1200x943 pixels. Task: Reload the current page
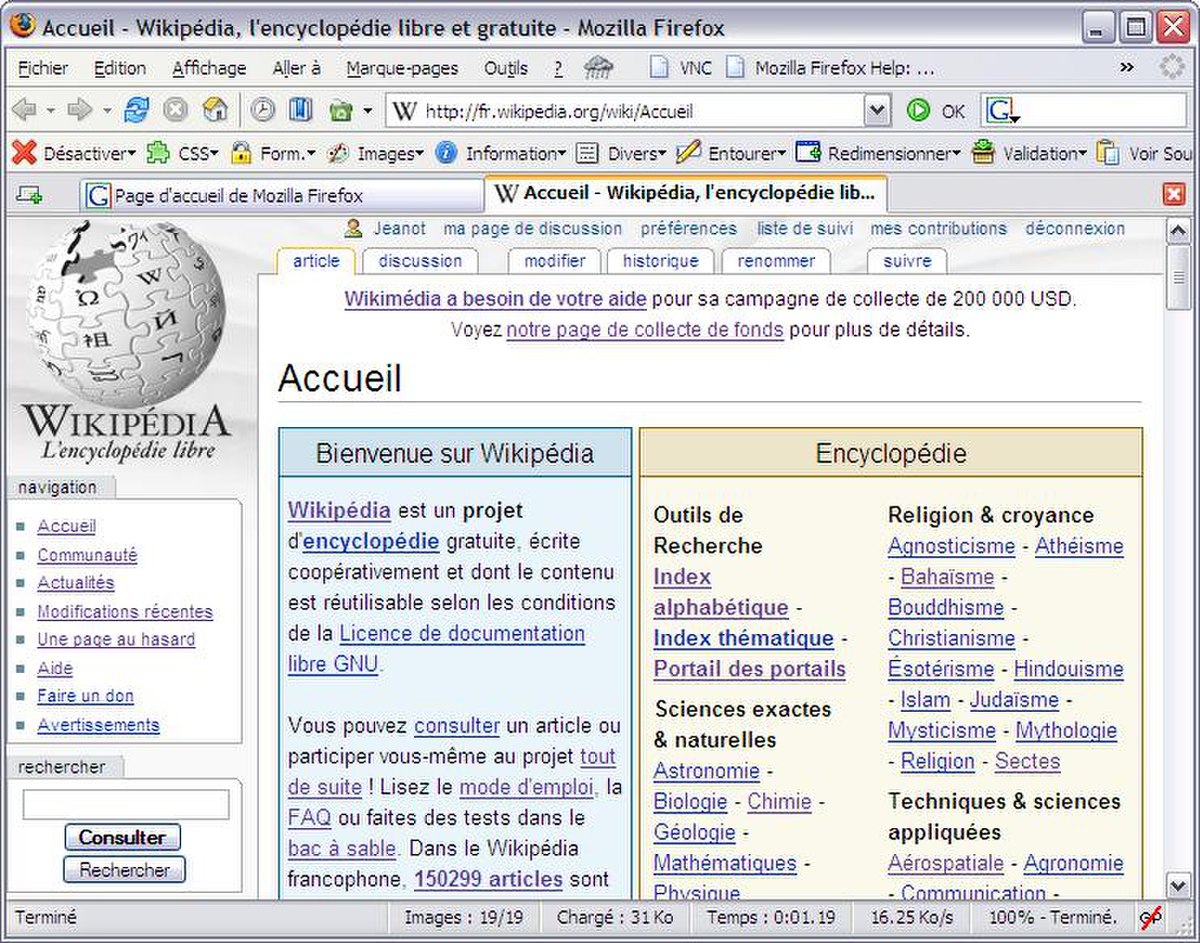[136, 110]
